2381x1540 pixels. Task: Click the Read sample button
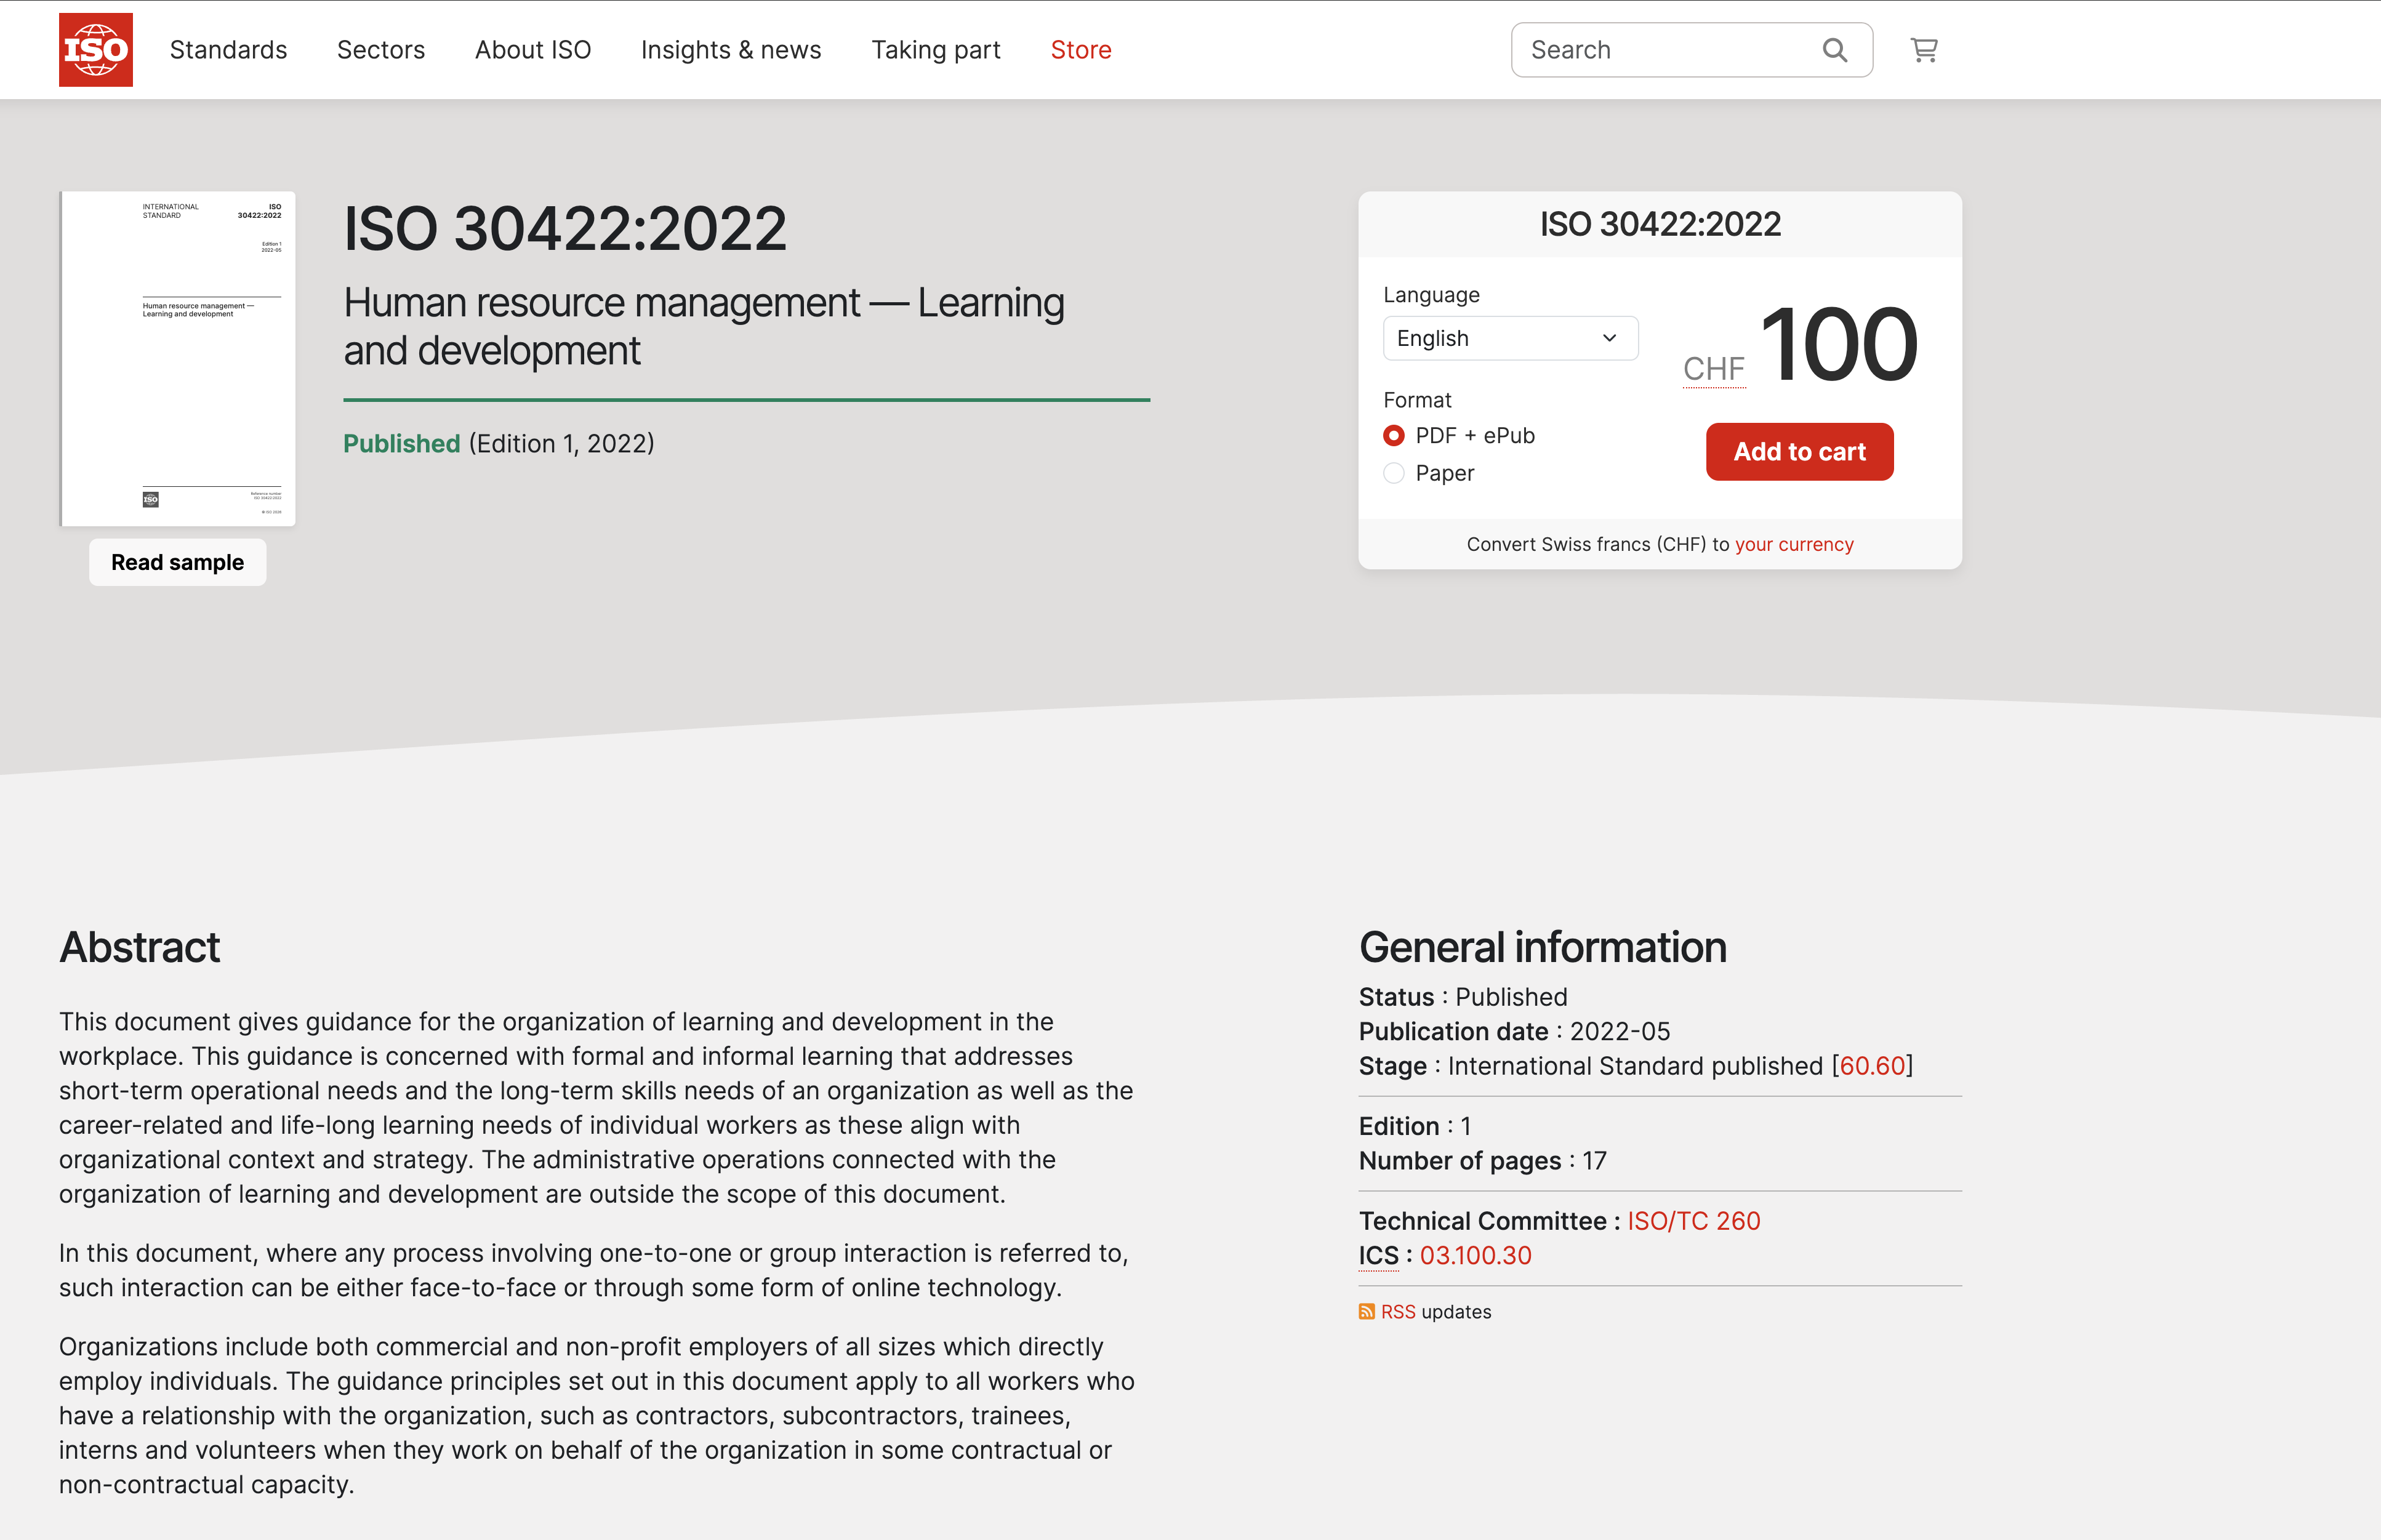178,562
